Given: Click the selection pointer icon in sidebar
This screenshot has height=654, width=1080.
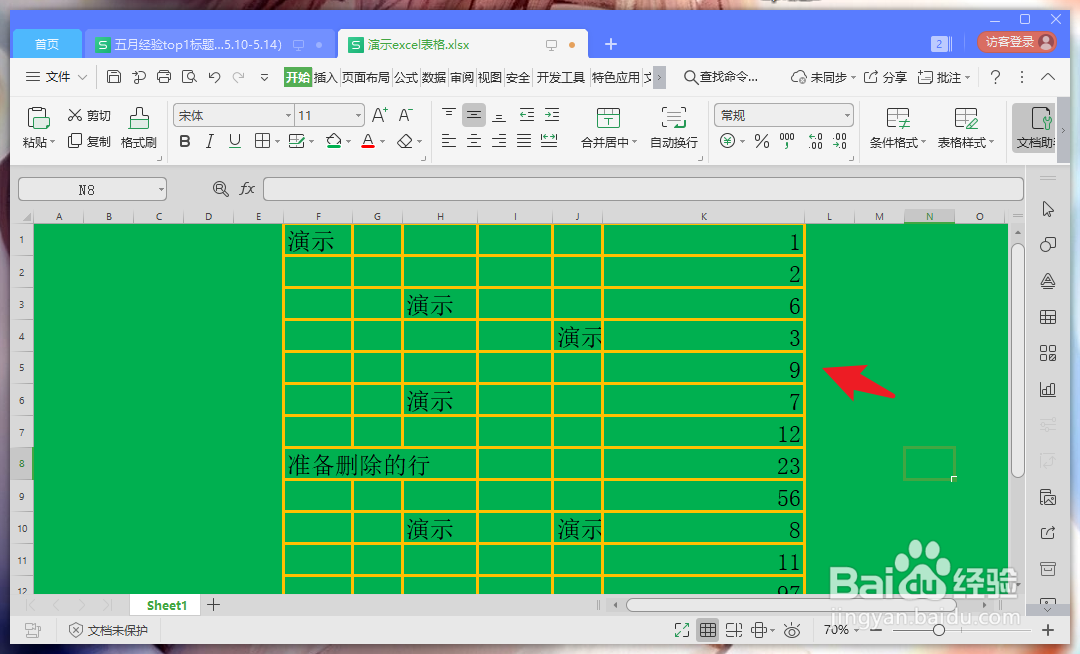Looking at the screenshot, I should tap(1048, 209).
